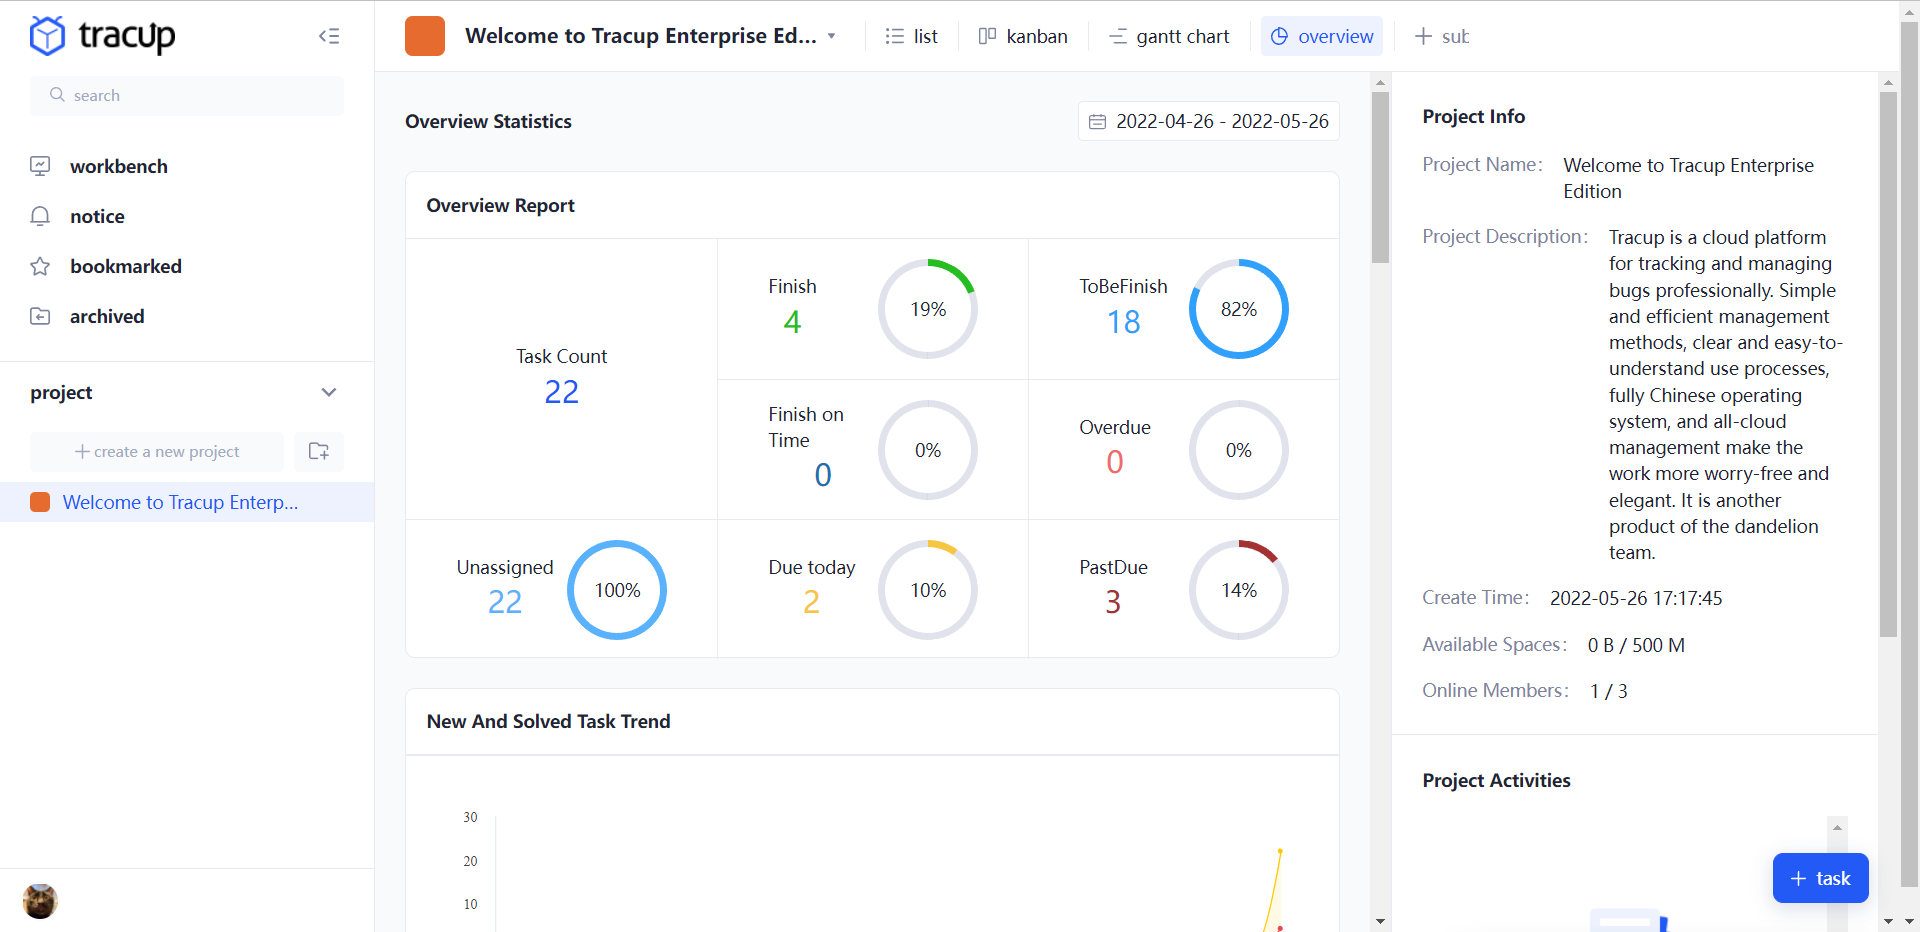Click the create a new project button

[156, 452]
